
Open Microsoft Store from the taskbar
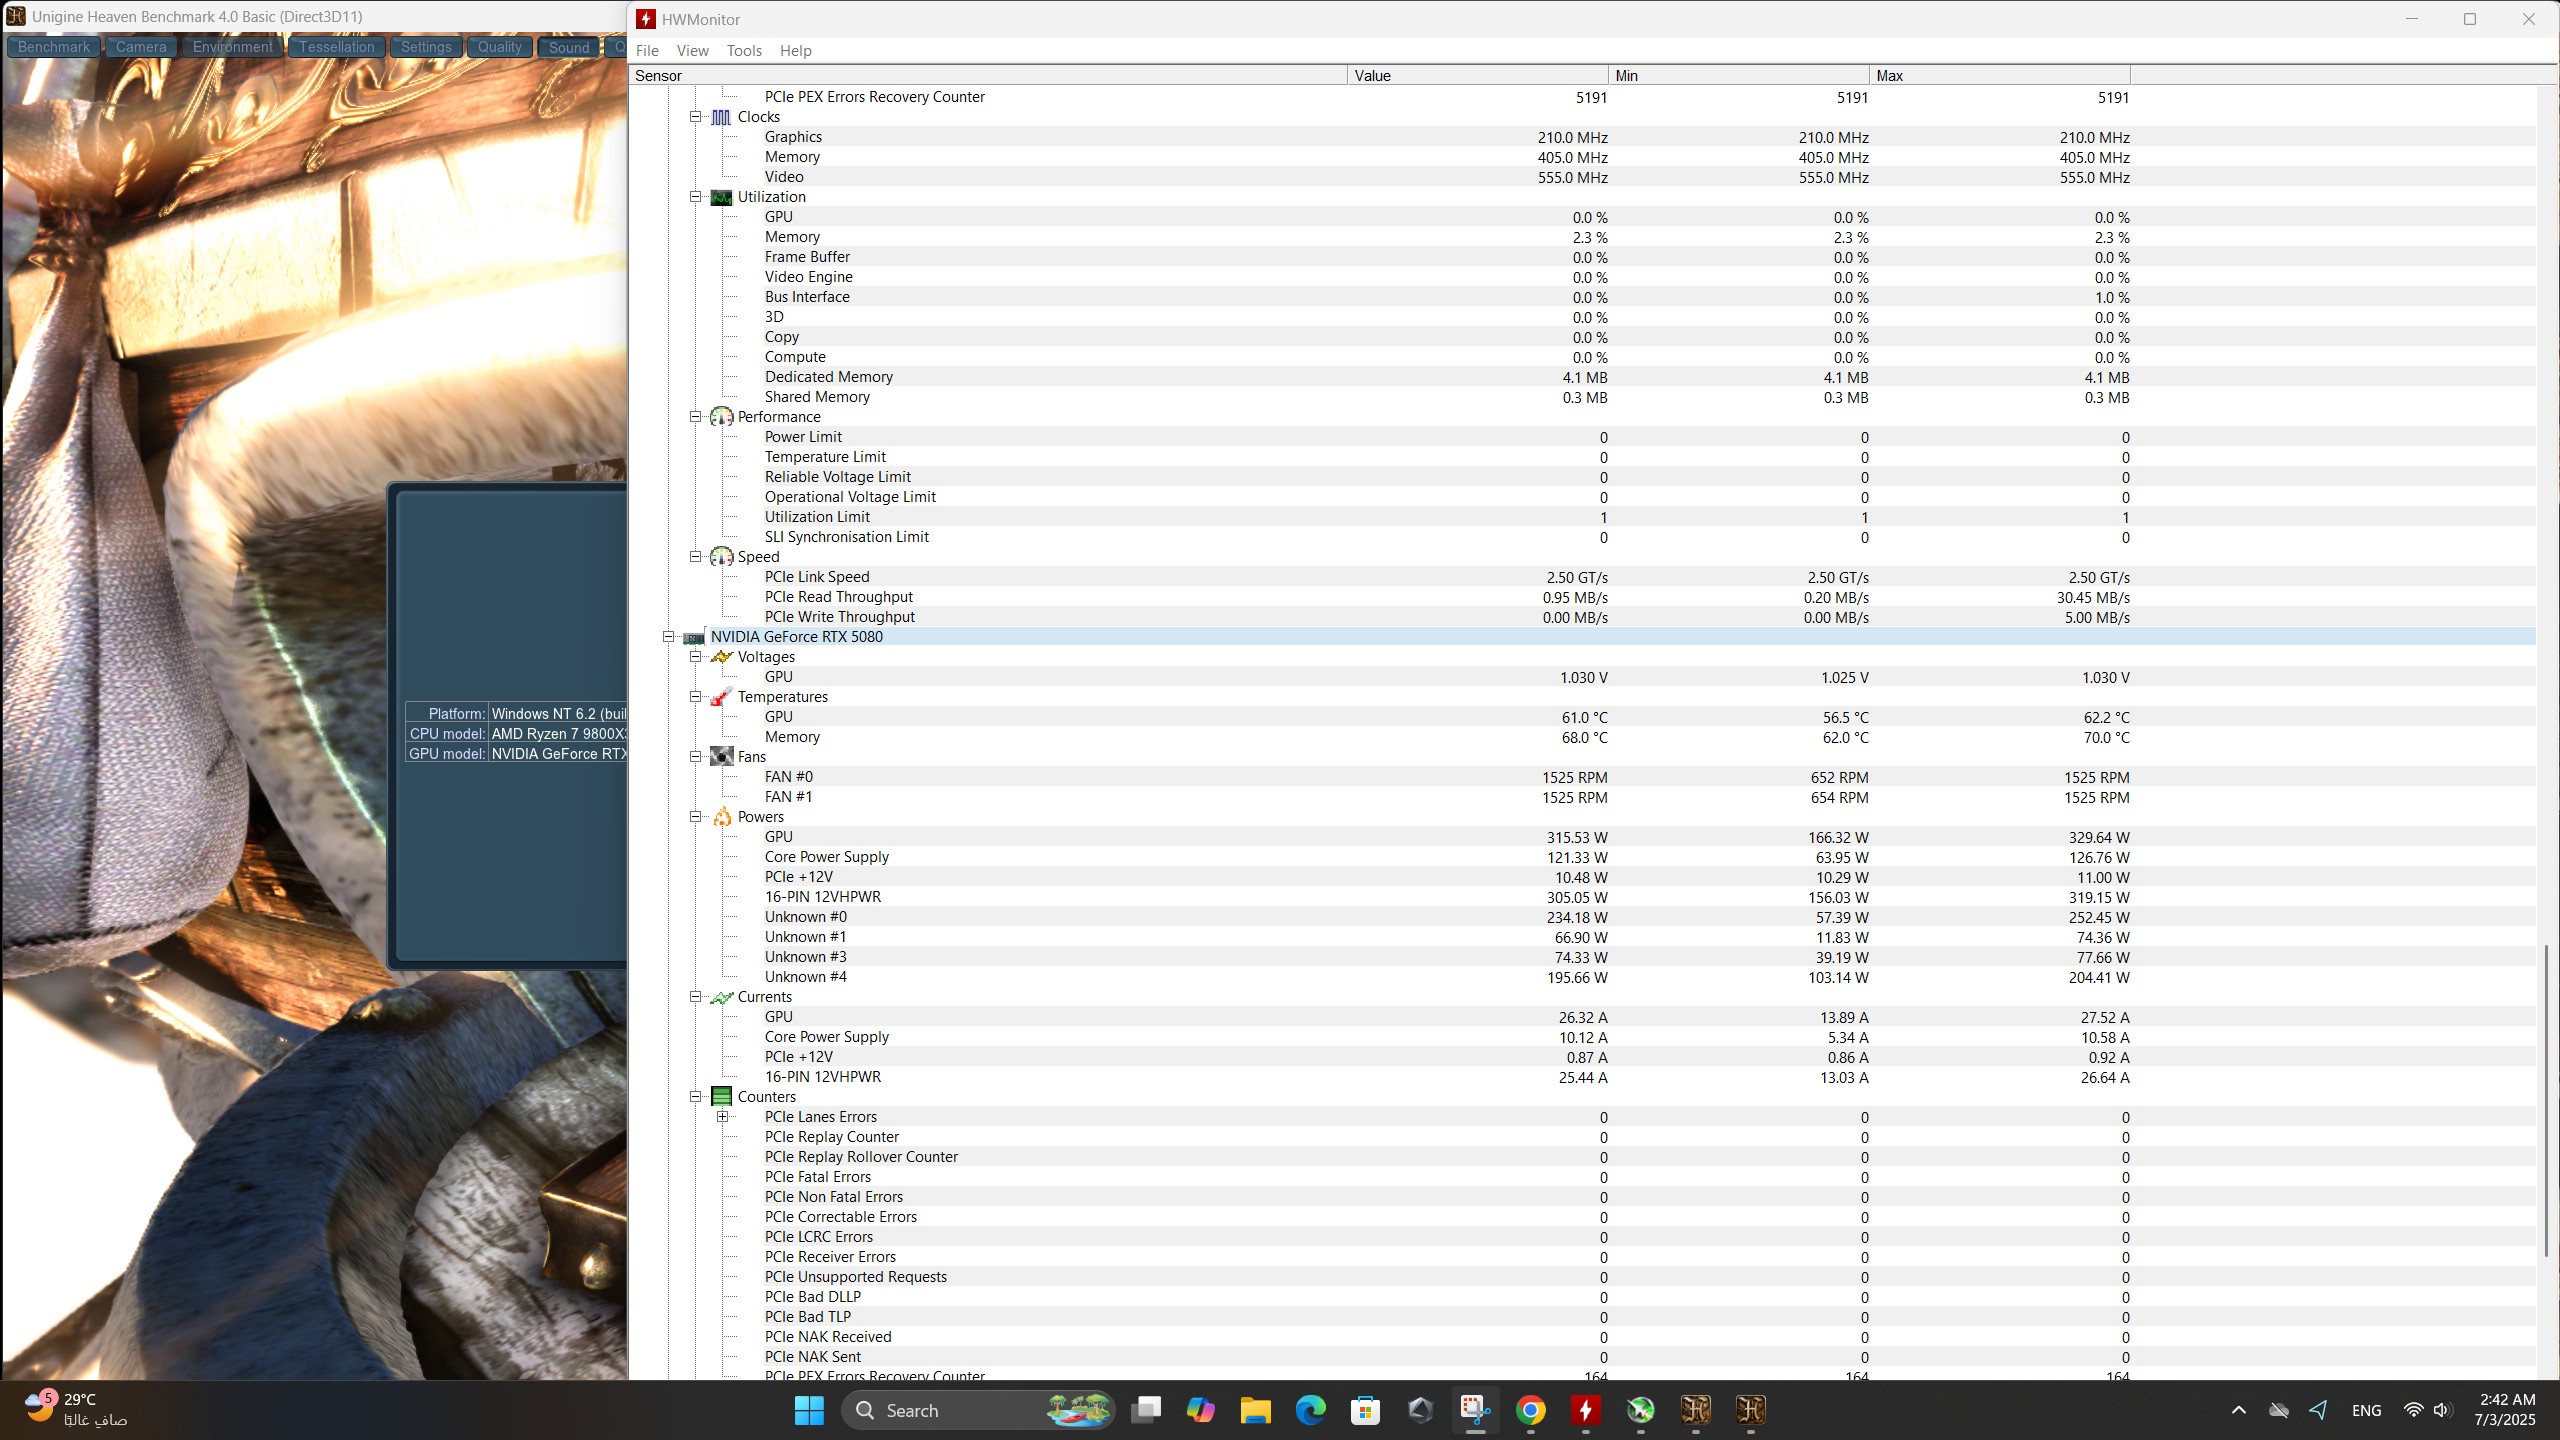pos(1365,1410)
